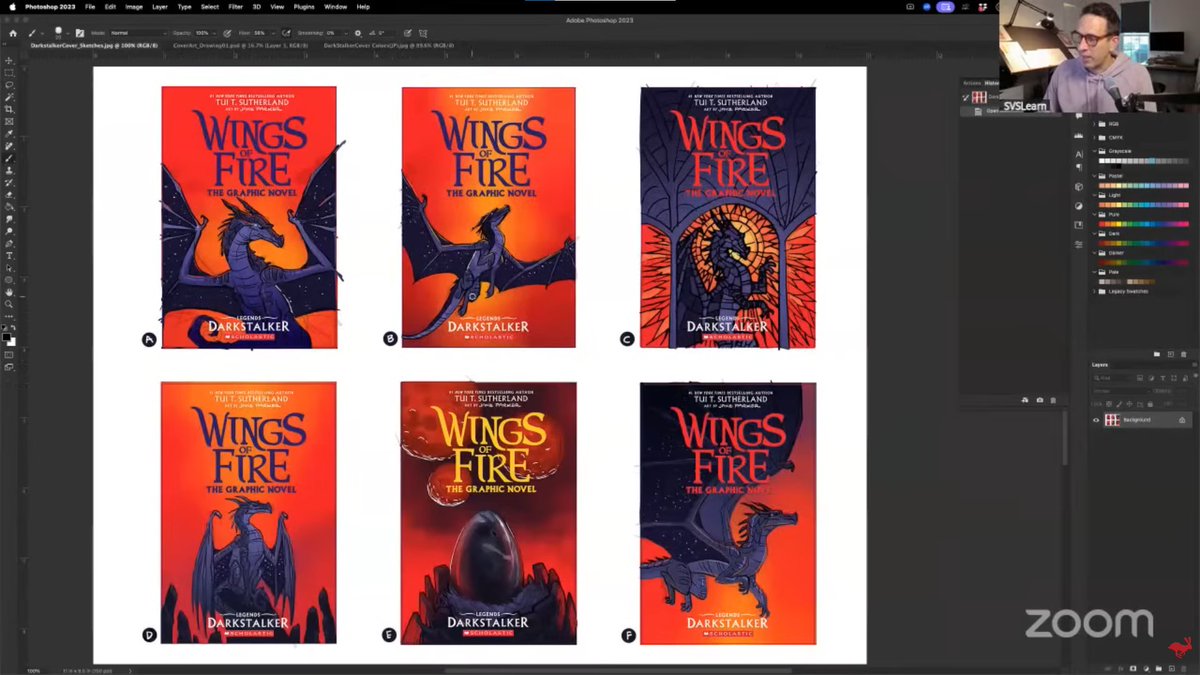The height and width of the screenshot is (675, 1200).
Task: Select the Move tool
Action: [x=9, y=60]
